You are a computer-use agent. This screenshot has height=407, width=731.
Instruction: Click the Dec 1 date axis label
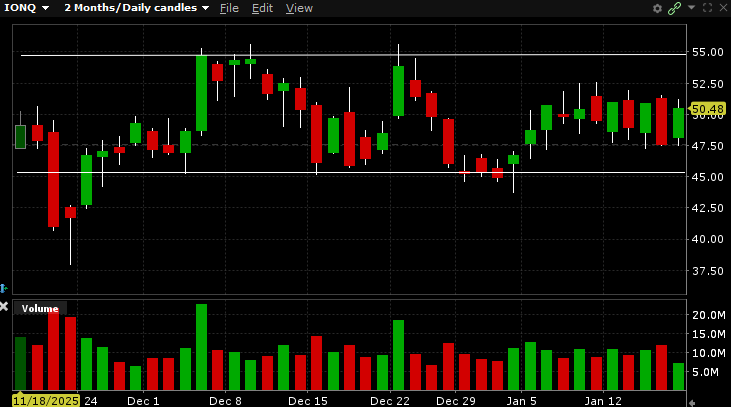pos(143,401)
